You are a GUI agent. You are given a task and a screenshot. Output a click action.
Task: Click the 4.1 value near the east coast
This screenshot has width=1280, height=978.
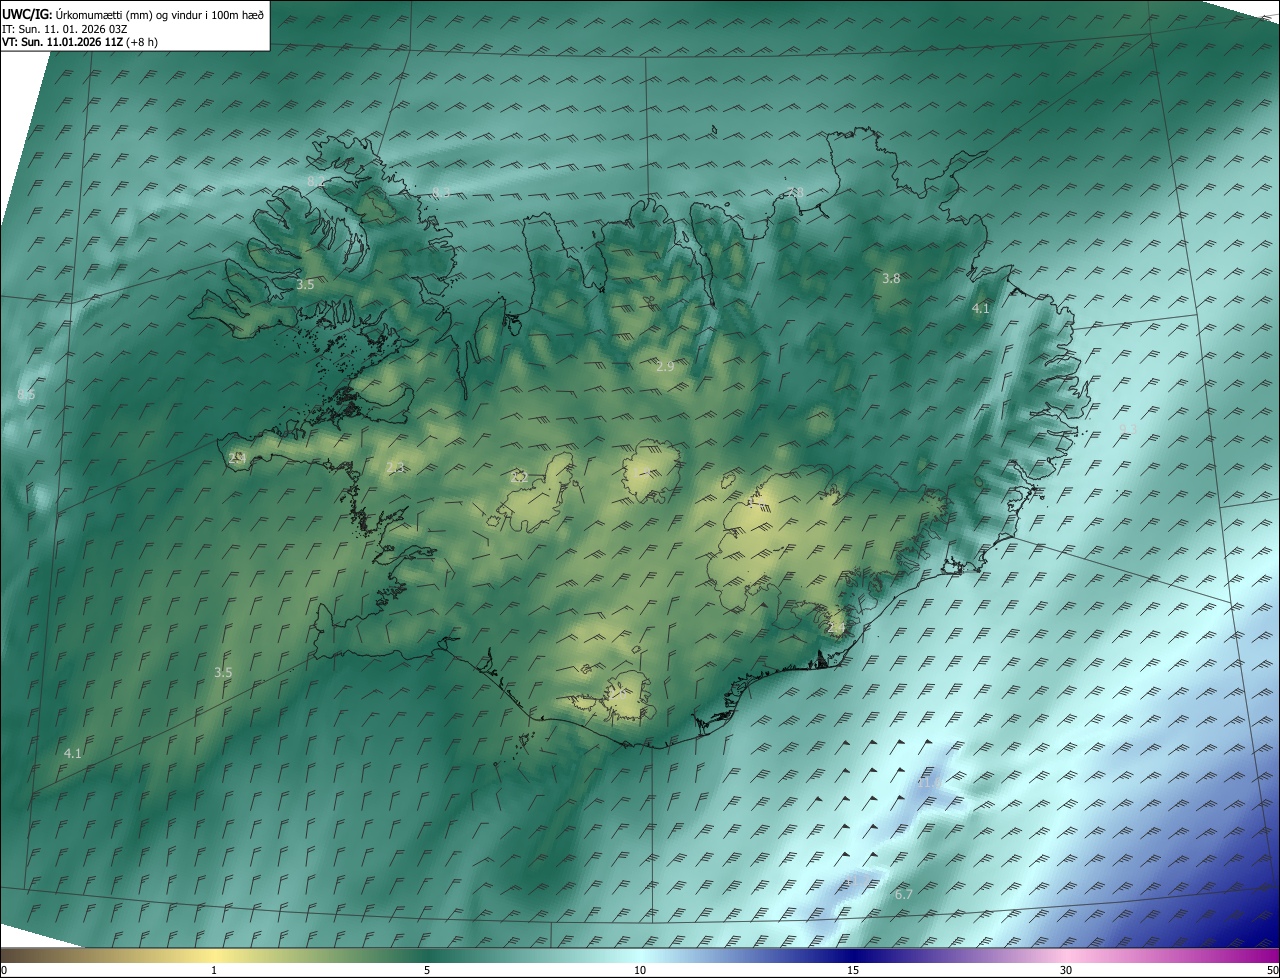click(980, 309)
